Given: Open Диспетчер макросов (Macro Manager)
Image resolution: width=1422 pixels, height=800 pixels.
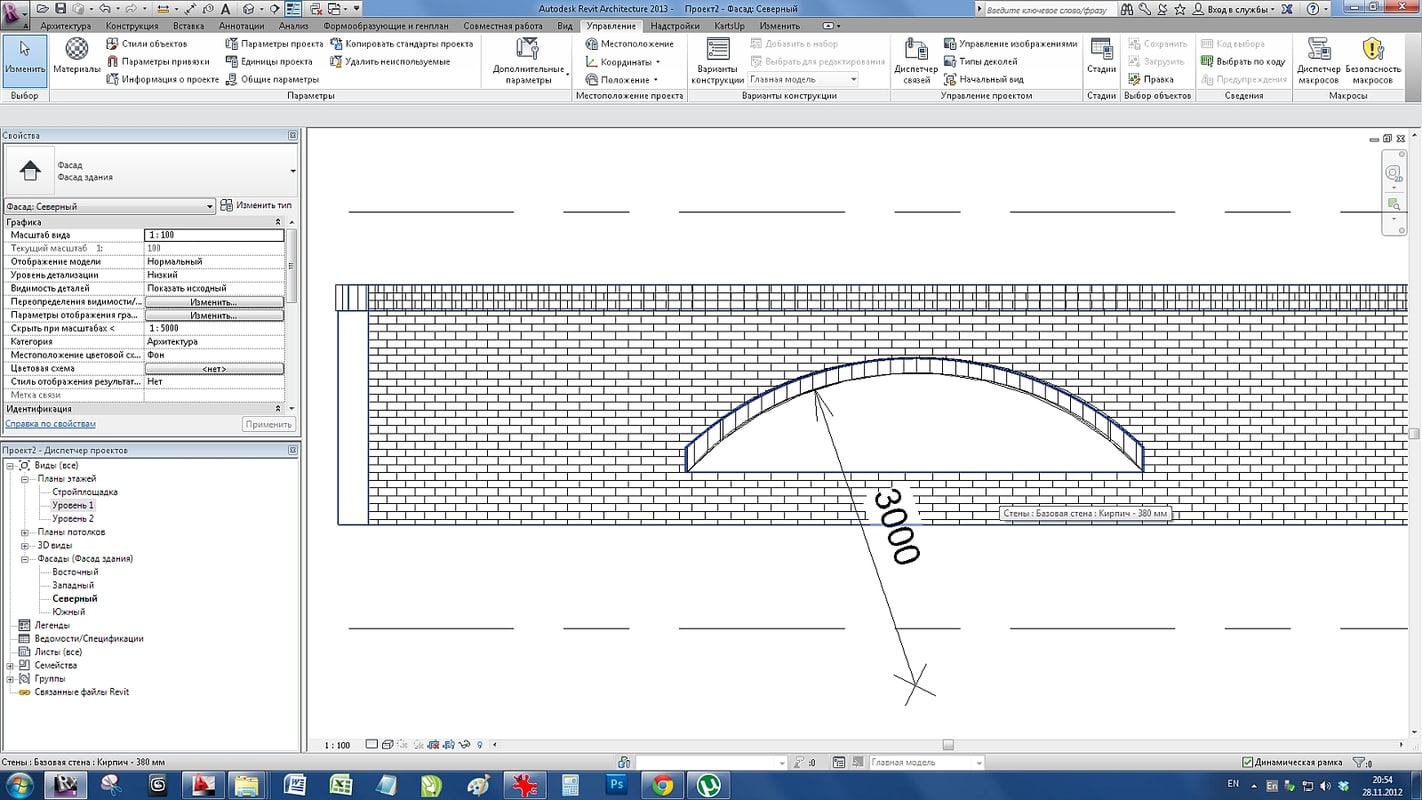Looking at the screenshot, I should click(x=1319, y=55).
